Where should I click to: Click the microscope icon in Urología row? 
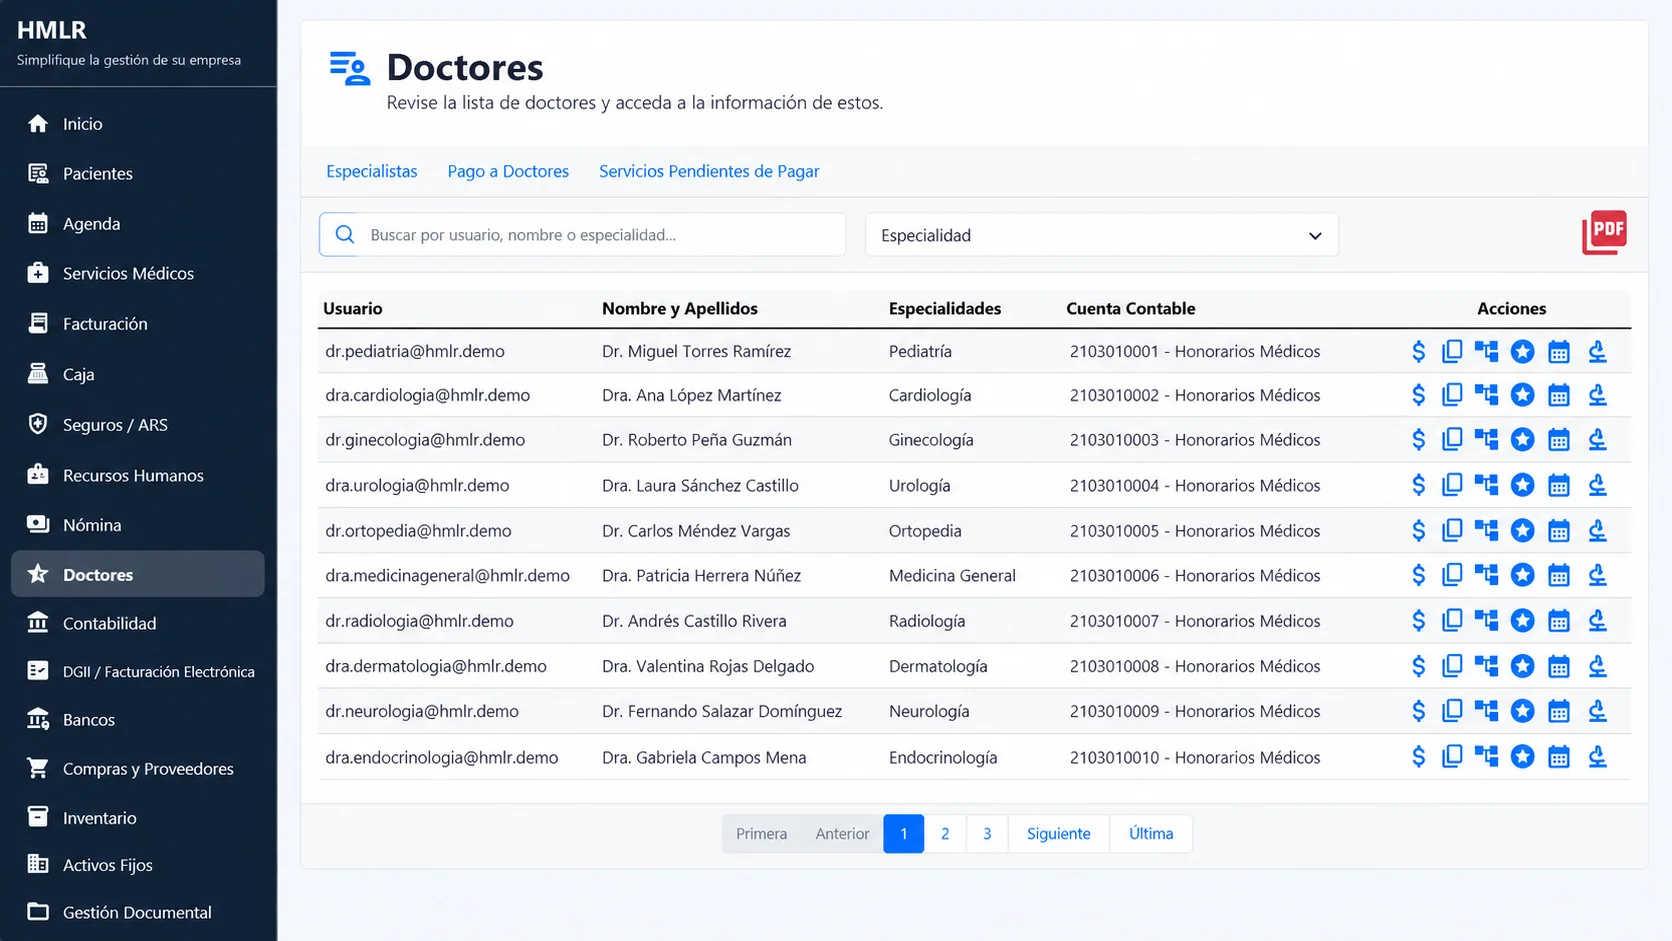(1597, 485)
